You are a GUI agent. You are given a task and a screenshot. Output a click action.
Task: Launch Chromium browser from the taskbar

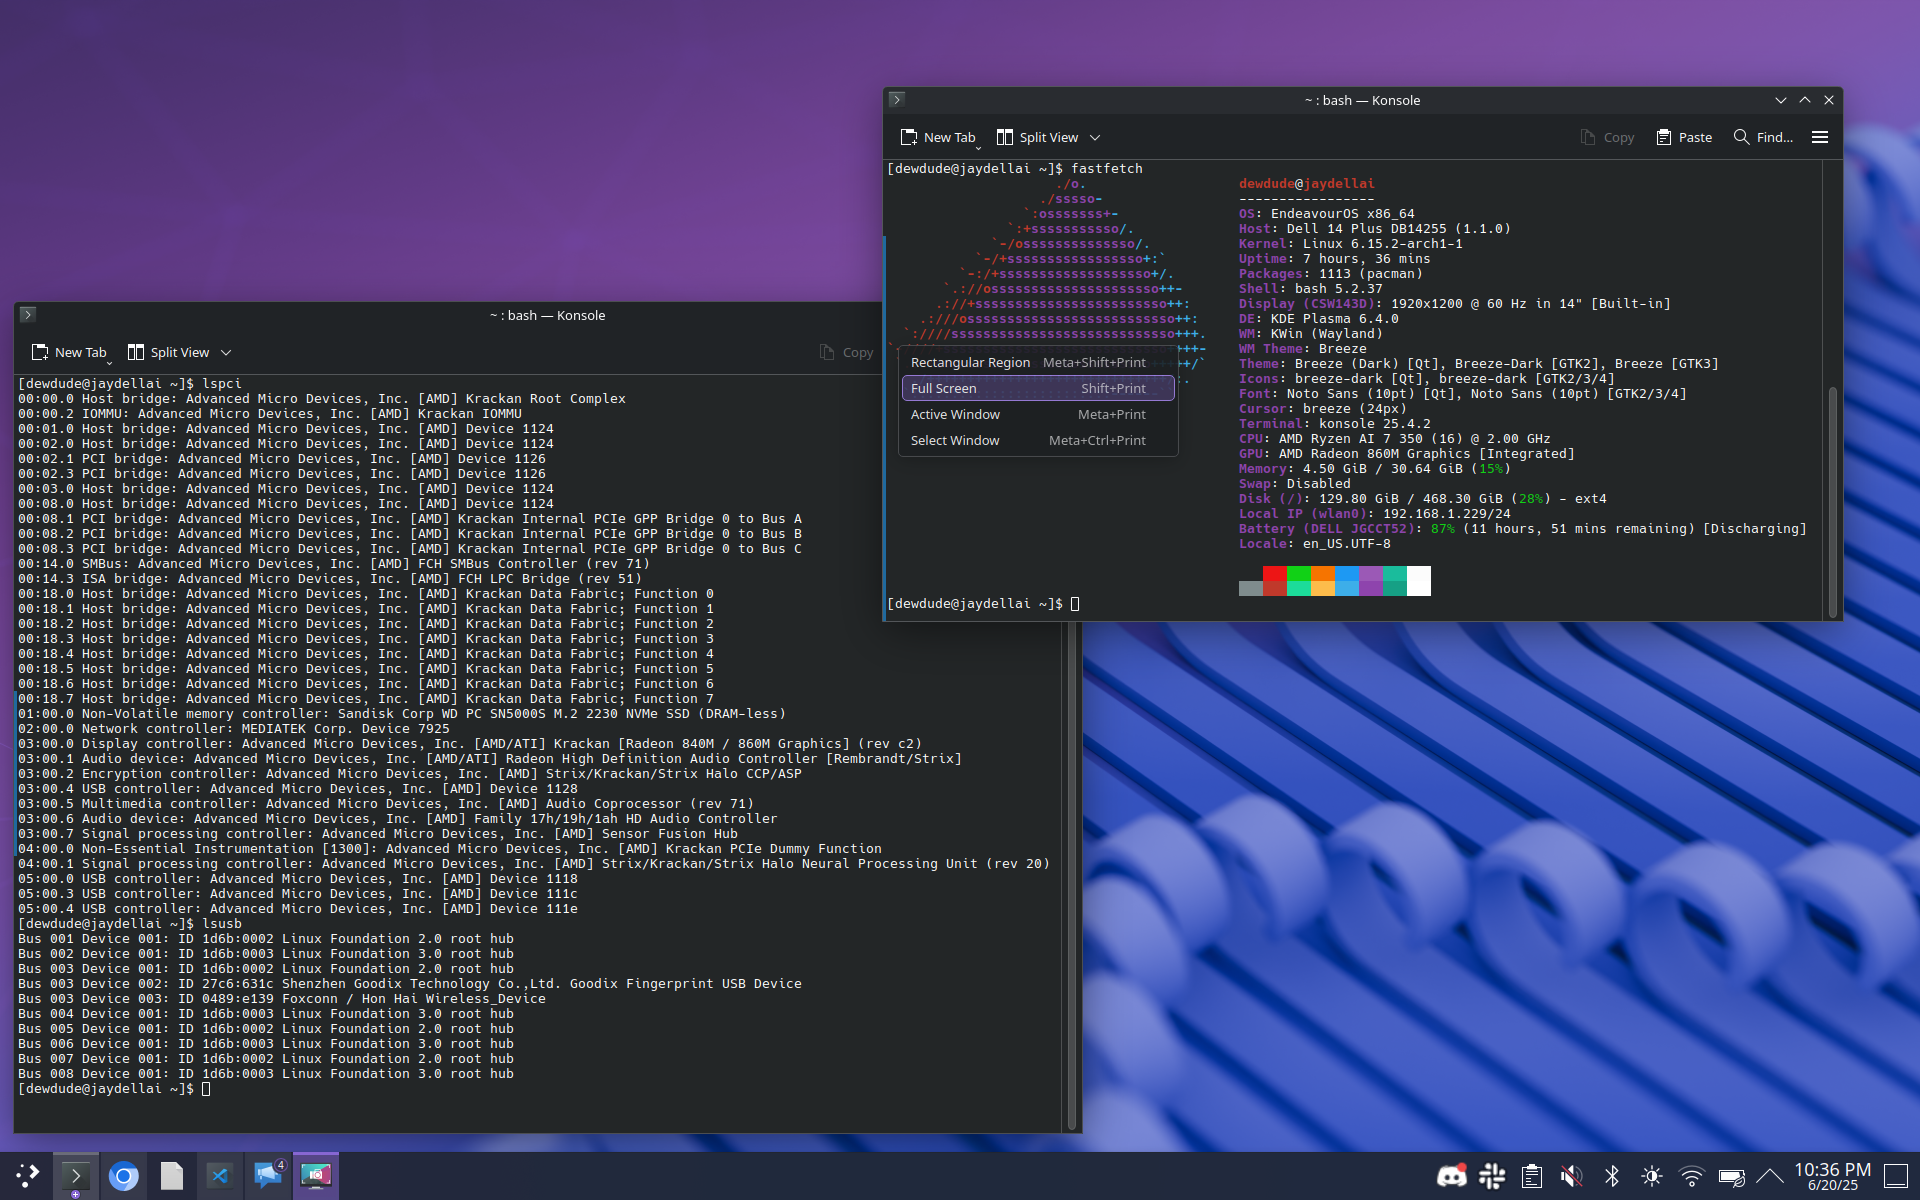(123, 1176)
